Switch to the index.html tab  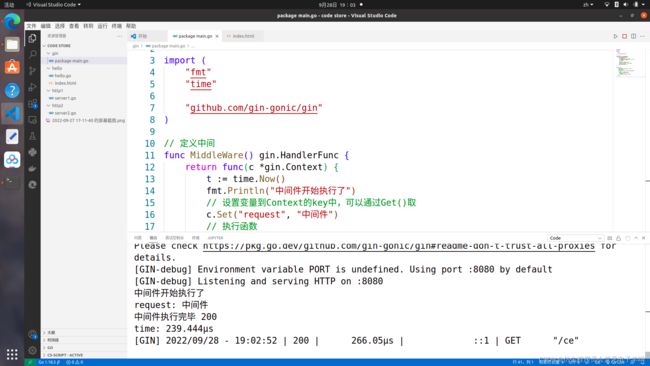(243, 36)
